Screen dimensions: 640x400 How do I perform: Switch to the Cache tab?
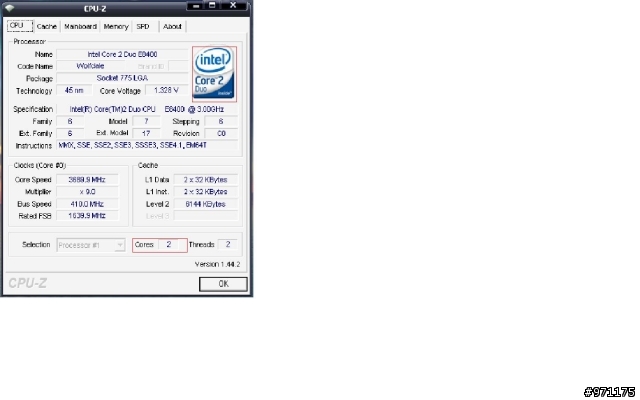(x=47, y=27)
